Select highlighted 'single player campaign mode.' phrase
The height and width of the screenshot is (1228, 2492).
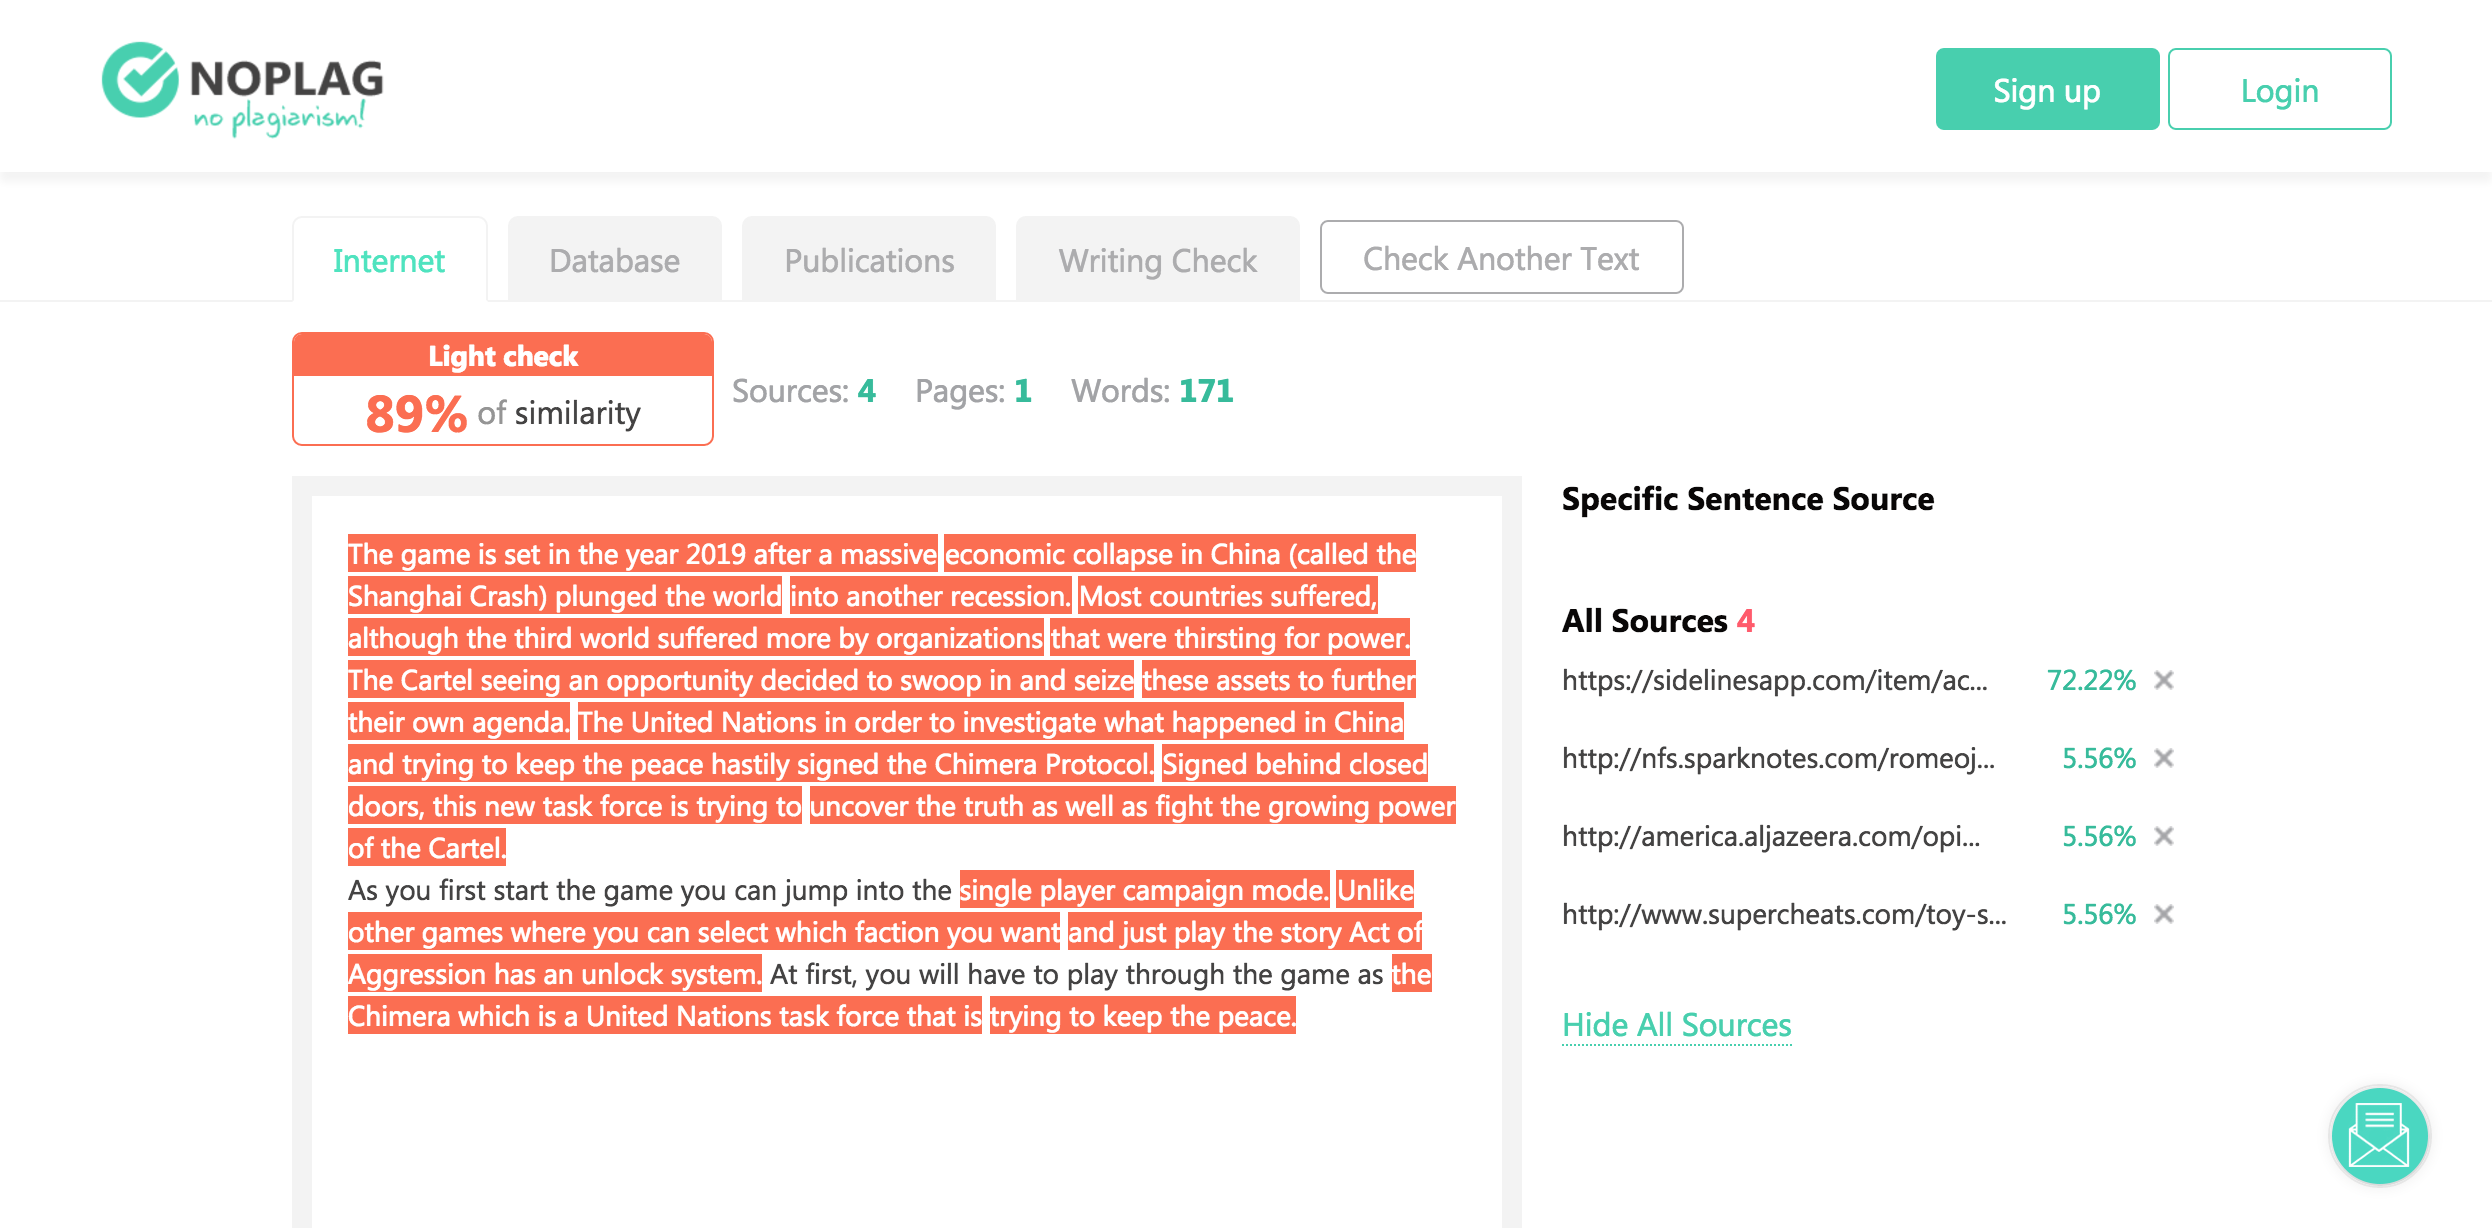(1144, 890)
